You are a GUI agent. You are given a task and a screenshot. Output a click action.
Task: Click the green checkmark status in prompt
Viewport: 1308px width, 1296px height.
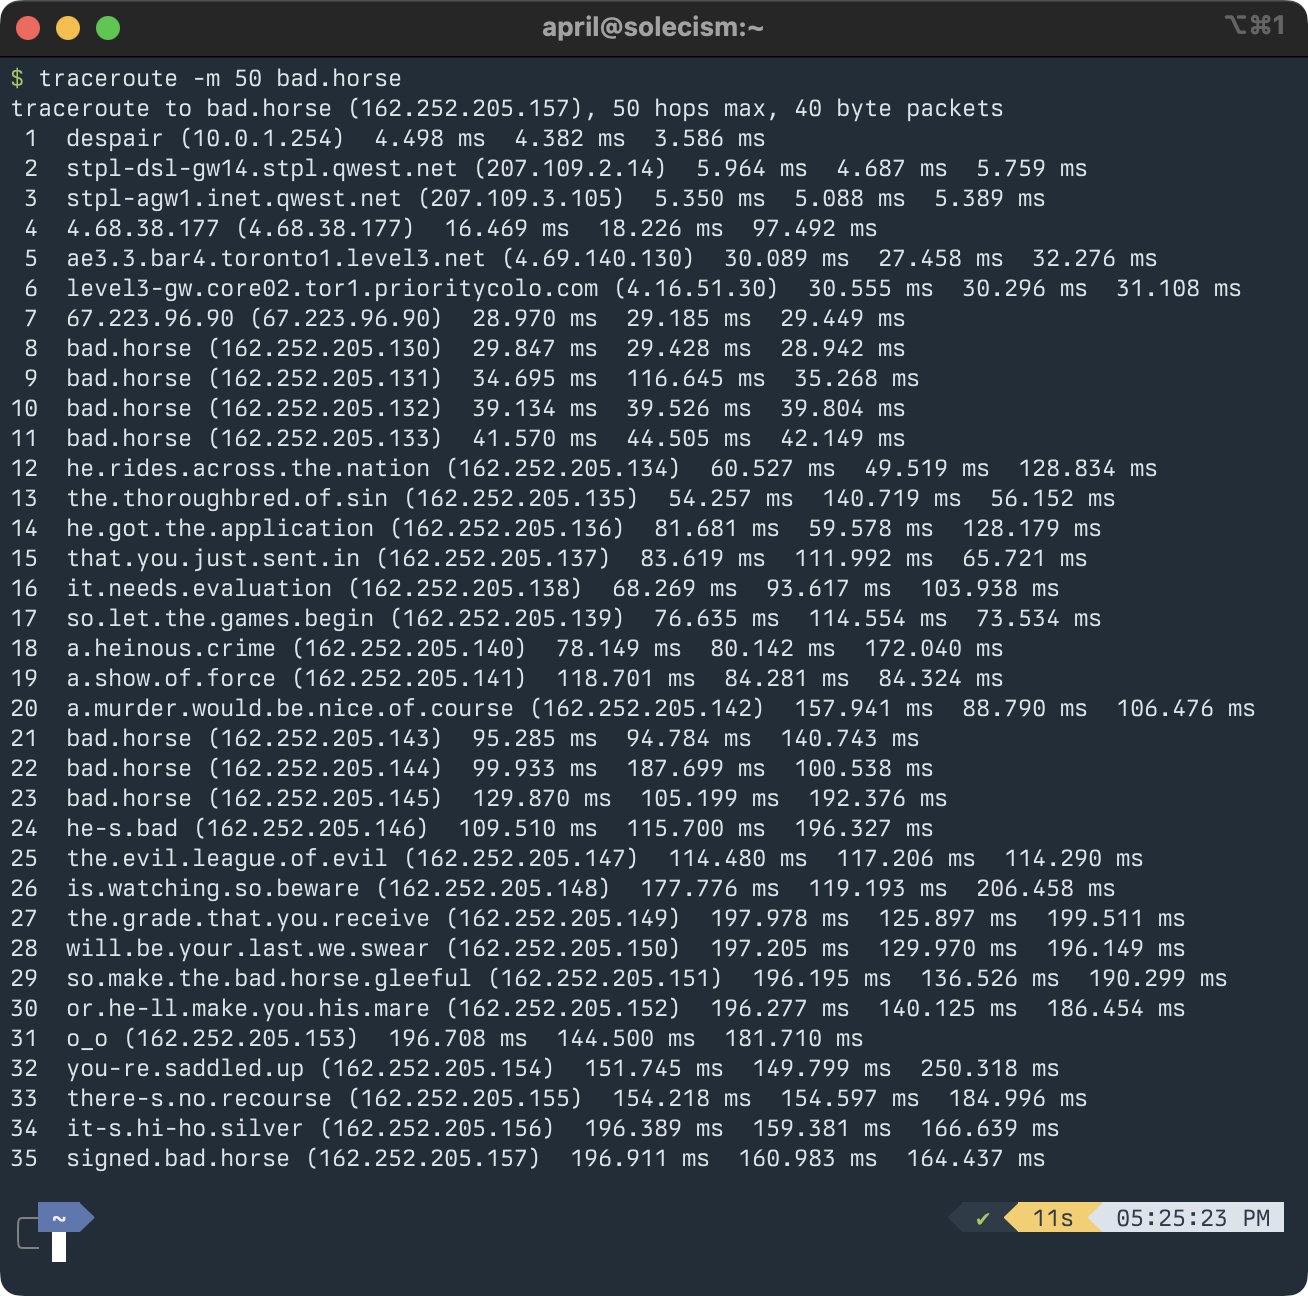983,1218
